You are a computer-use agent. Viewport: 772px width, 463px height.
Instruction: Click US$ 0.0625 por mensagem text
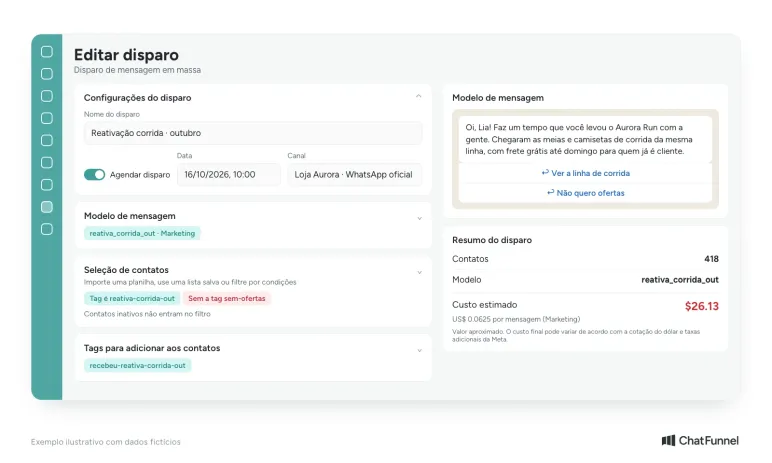point(516,319)
